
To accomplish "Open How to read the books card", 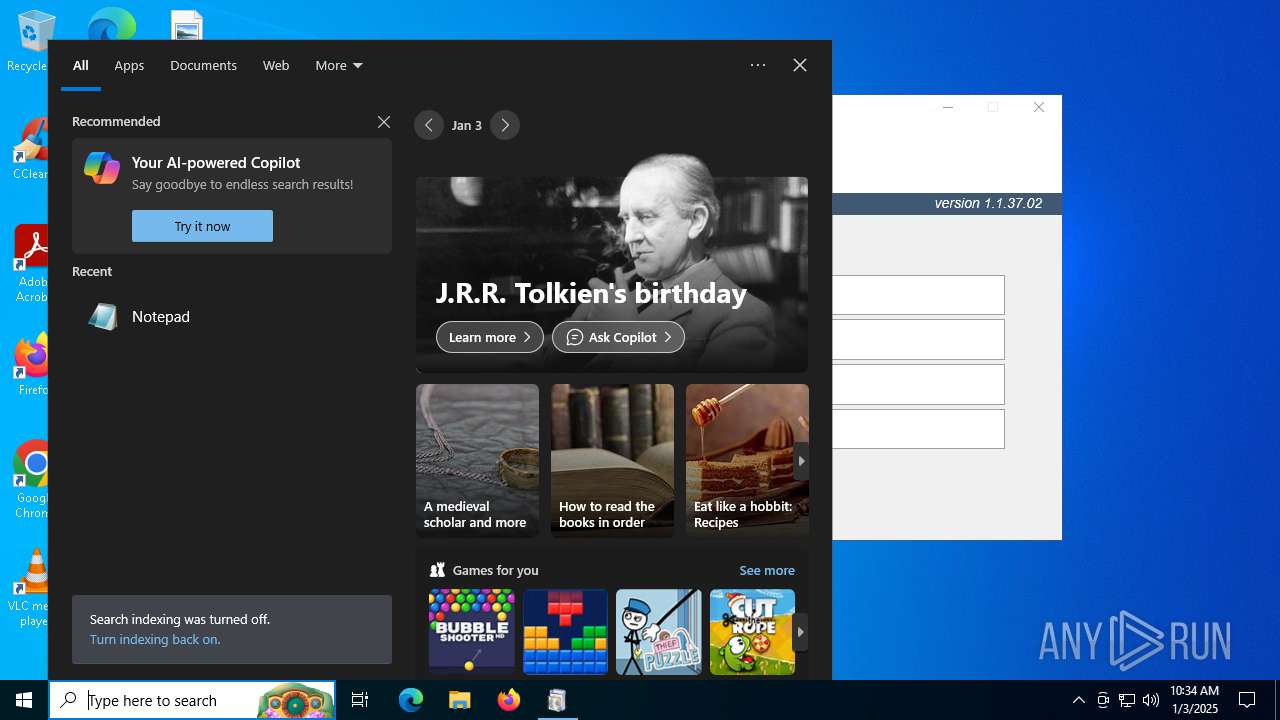I will (x=612, y=461).
